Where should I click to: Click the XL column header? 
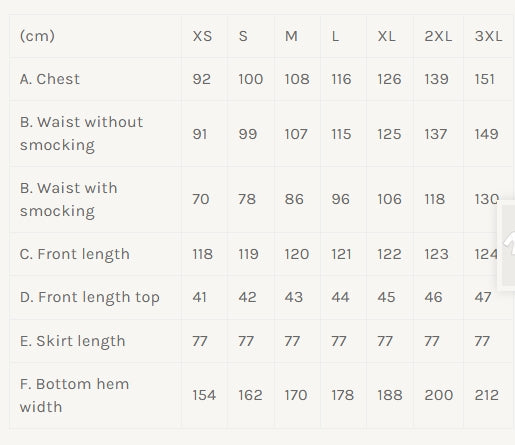[386, 36]
